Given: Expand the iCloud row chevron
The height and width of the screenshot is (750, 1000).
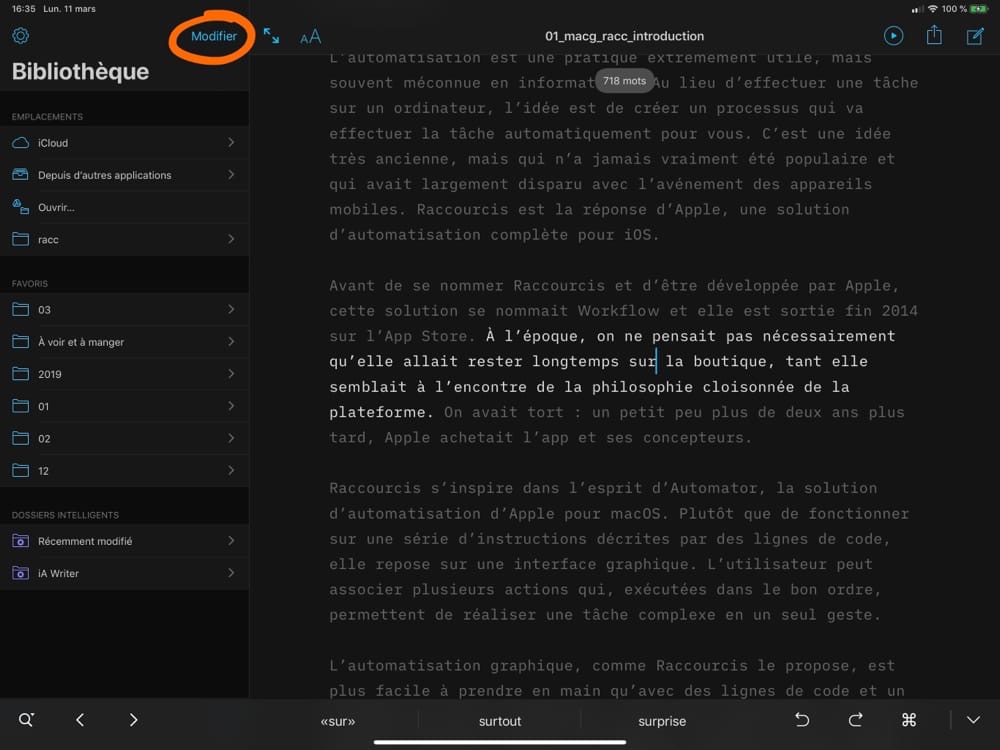Looking at the screenshot, I should 231,142.
